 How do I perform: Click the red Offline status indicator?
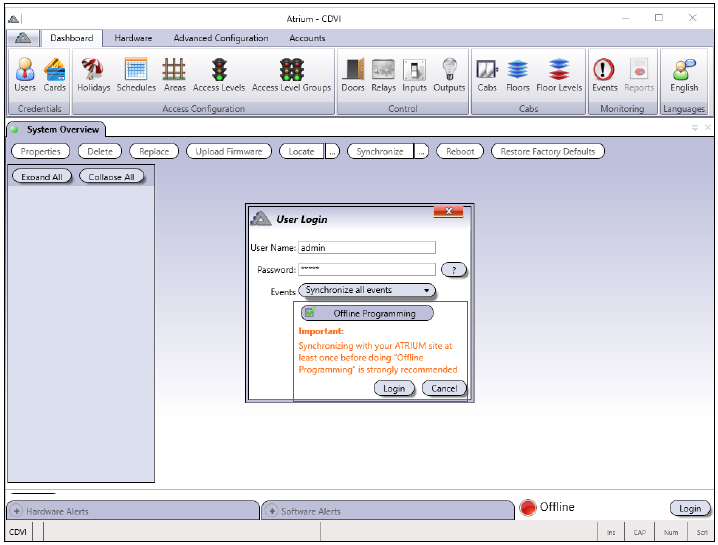point(528,507)
